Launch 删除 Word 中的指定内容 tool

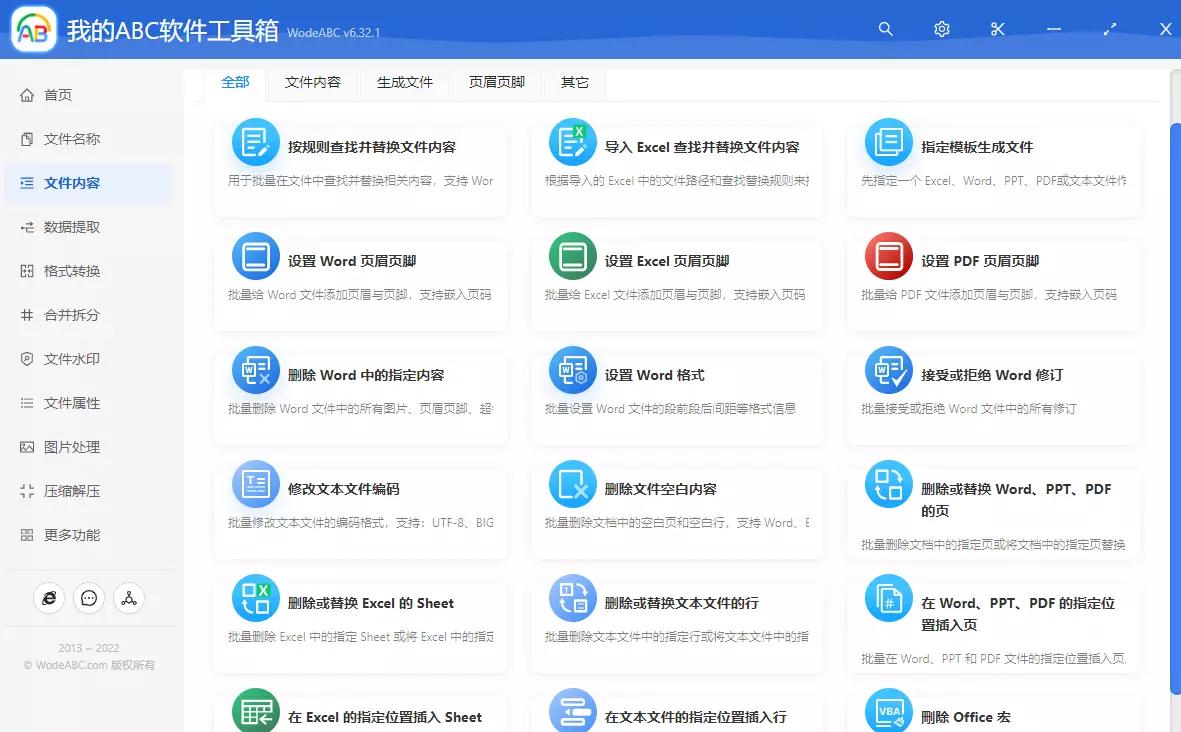[360, 393]
